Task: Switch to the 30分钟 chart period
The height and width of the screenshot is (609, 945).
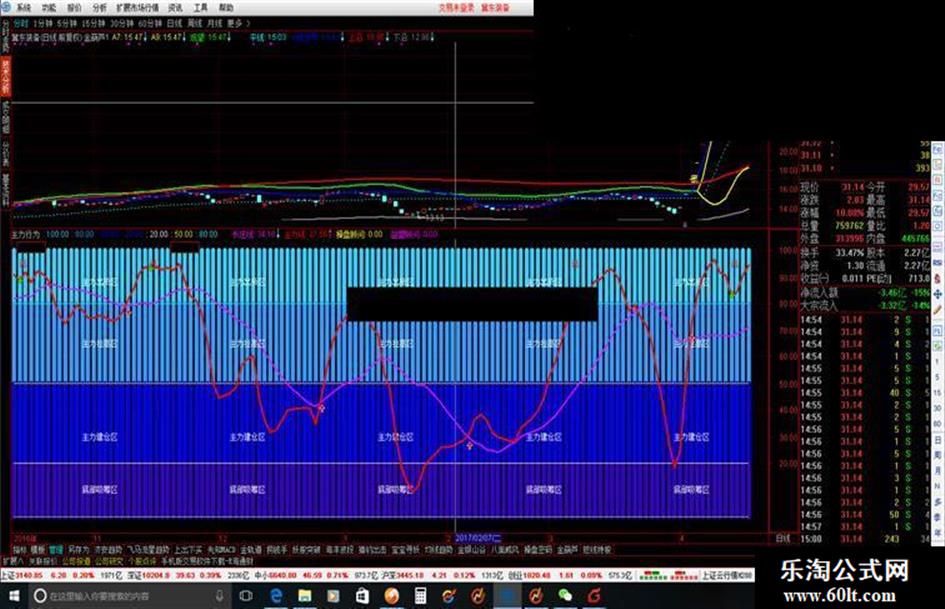Action: (122, 23)
